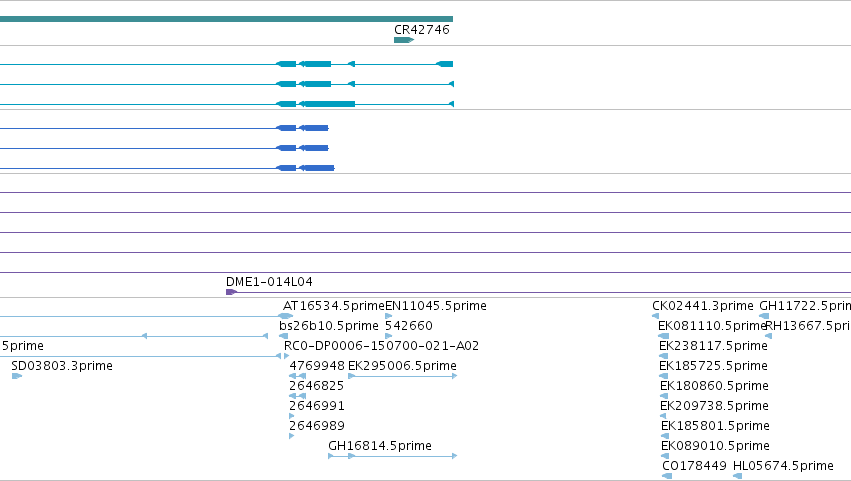Screen dimensions: 851x481
Task: Select the CR42746 gene arrow glyph
Action: 404,40
